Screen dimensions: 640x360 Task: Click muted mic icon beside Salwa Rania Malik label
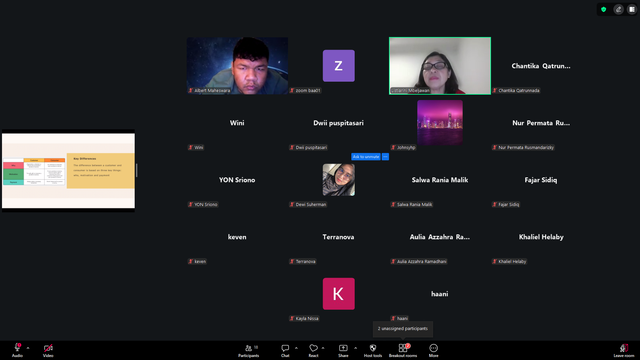393,204
